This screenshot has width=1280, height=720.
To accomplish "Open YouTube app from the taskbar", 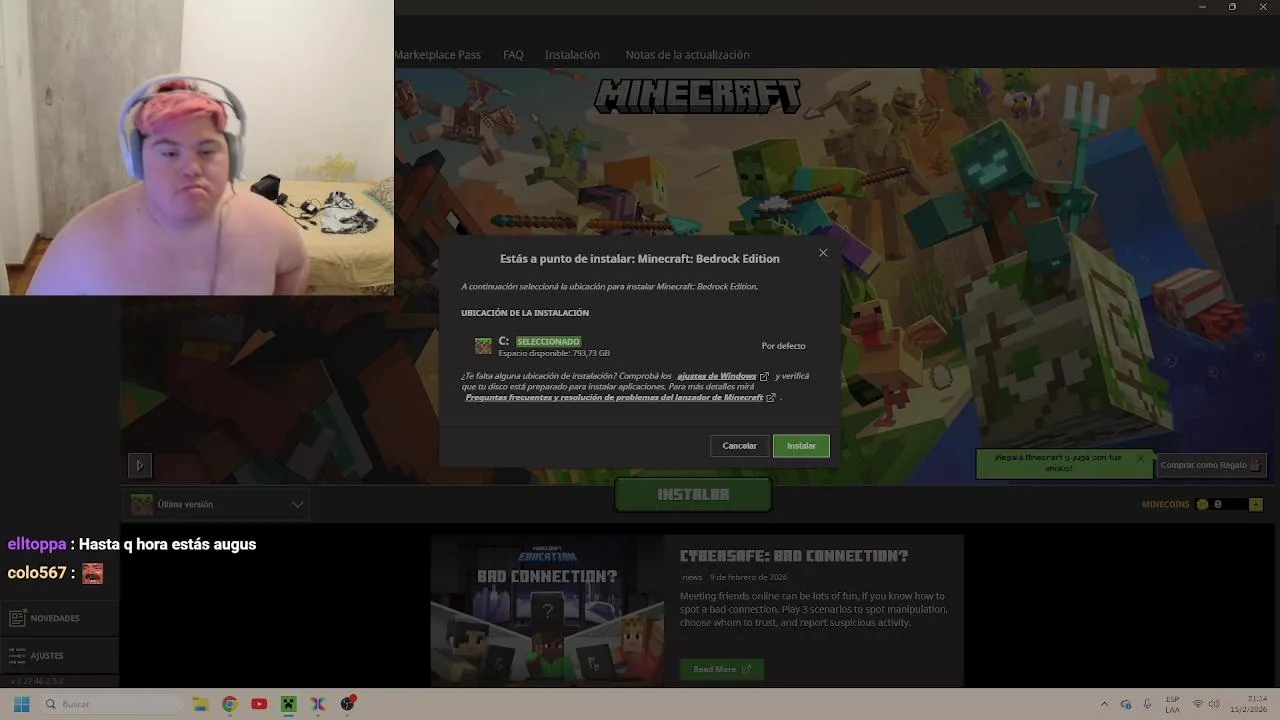I will click(259, 704).
